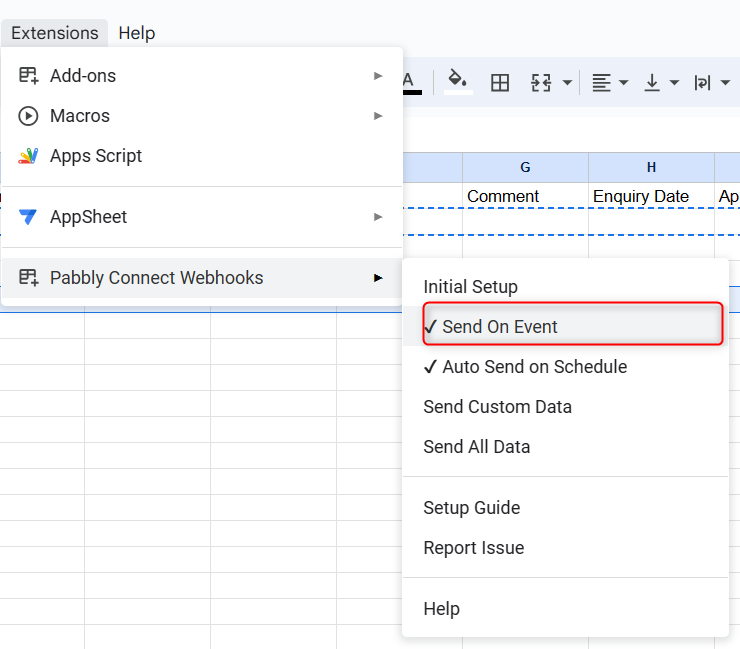Open the Text wrapping dropdown arrow

[725, 83]
